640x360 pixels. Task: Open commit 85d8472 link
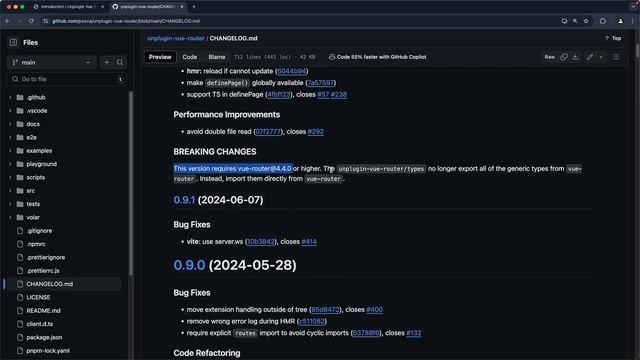pyautogui.click(x=325, y=310)
